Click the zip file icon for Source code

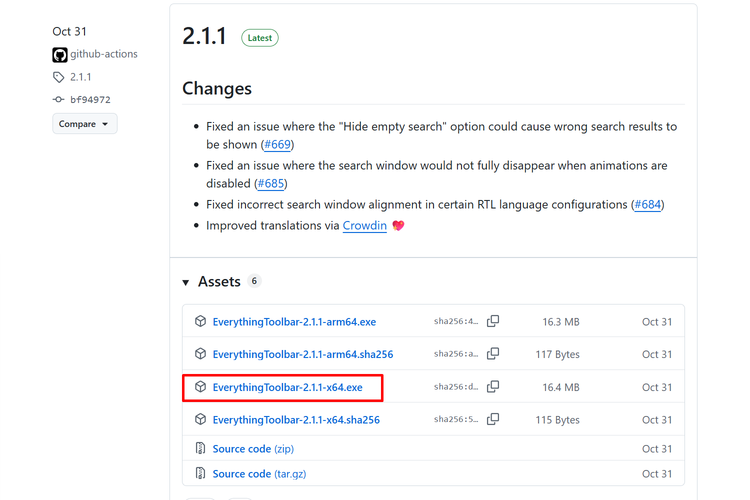[200, 449]
